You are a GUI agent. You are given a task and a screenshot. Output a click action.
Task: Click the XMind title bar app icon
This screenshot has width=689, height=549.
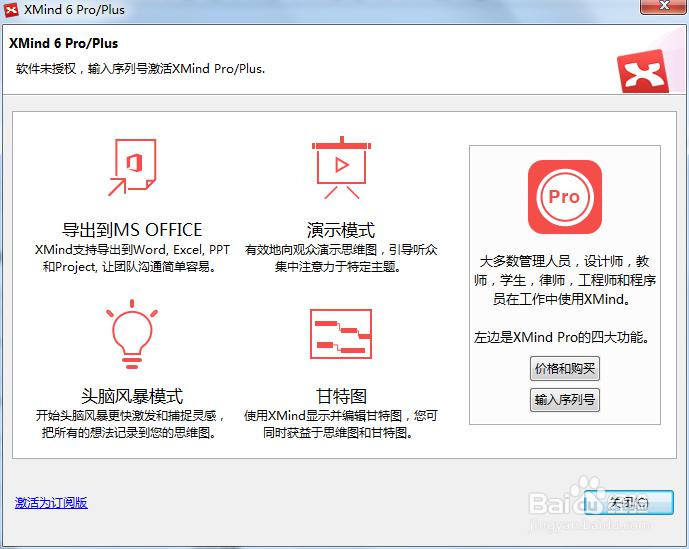pyautogui.click(x=11, y=10)
